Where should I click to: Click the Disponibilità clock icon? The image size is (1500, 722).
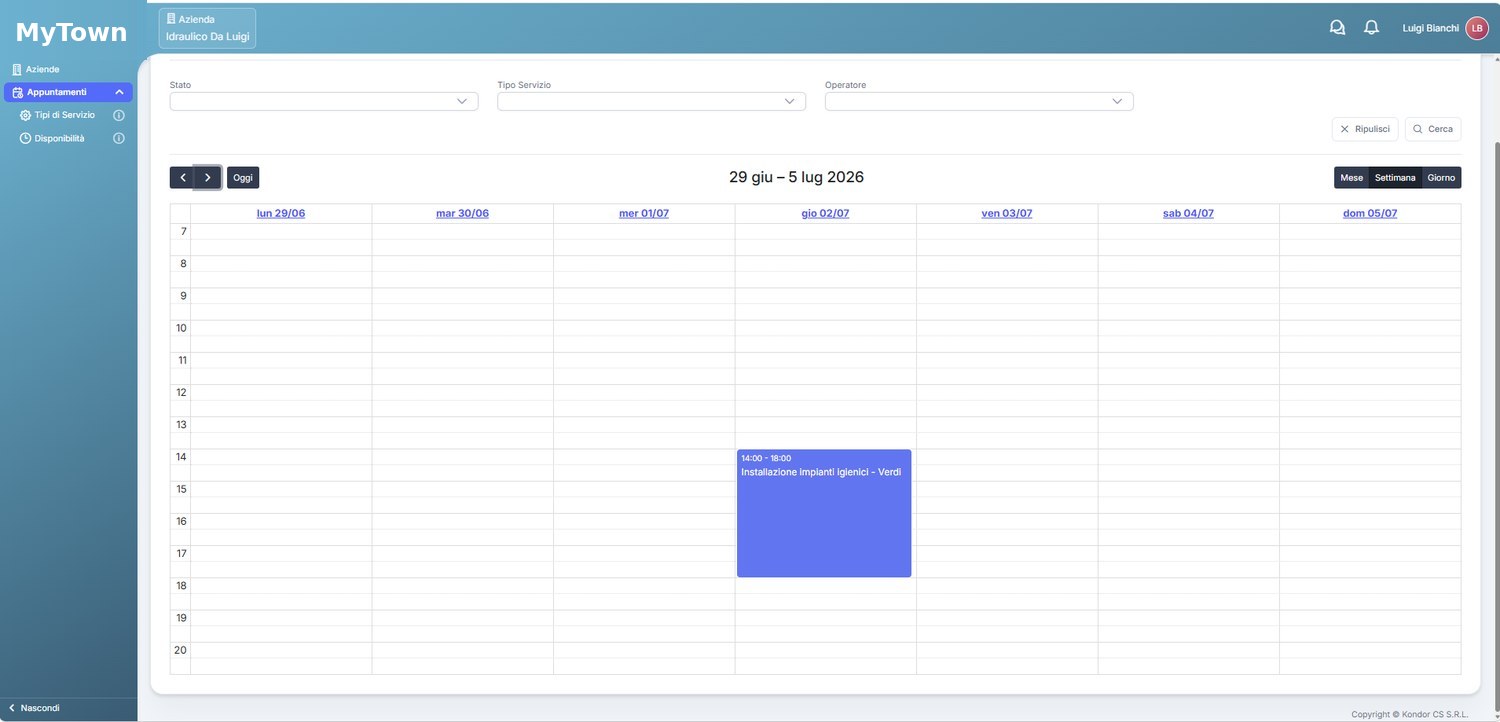tap(26, 139)
